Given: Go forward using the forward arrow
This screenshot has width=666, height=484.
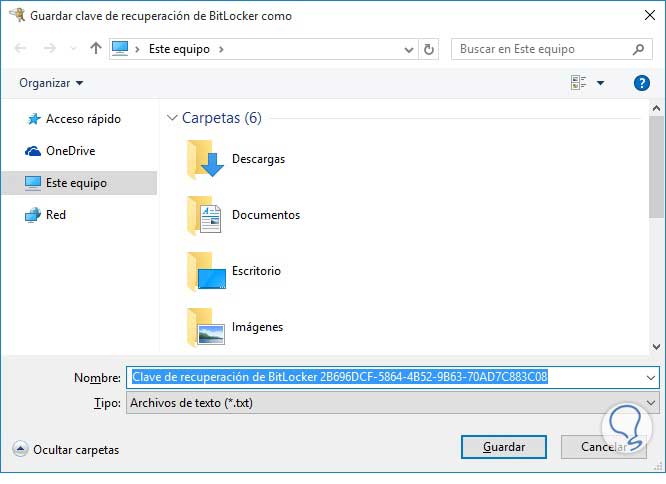Looking at the screenshot, I should pyautogui.click(x=50, y=48).
